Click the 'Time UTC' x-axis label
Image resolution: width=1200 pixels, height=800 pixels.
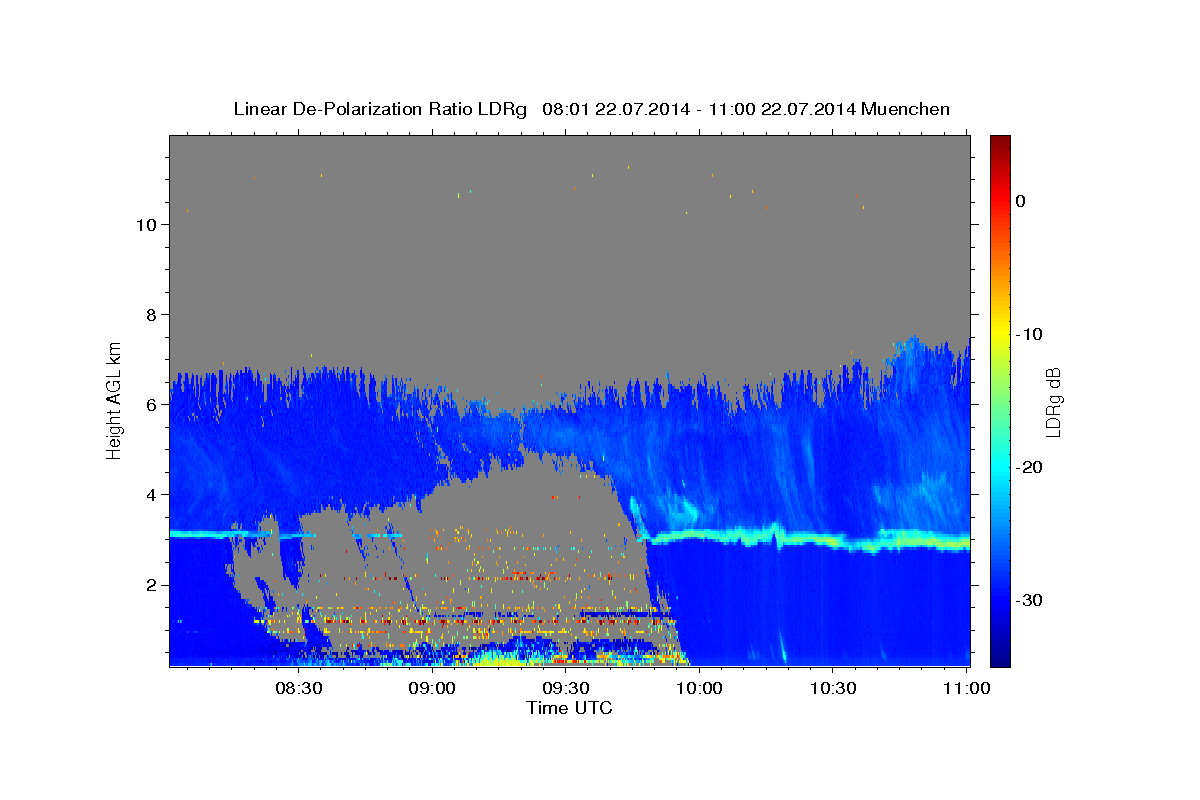click(x=569, y=708)
